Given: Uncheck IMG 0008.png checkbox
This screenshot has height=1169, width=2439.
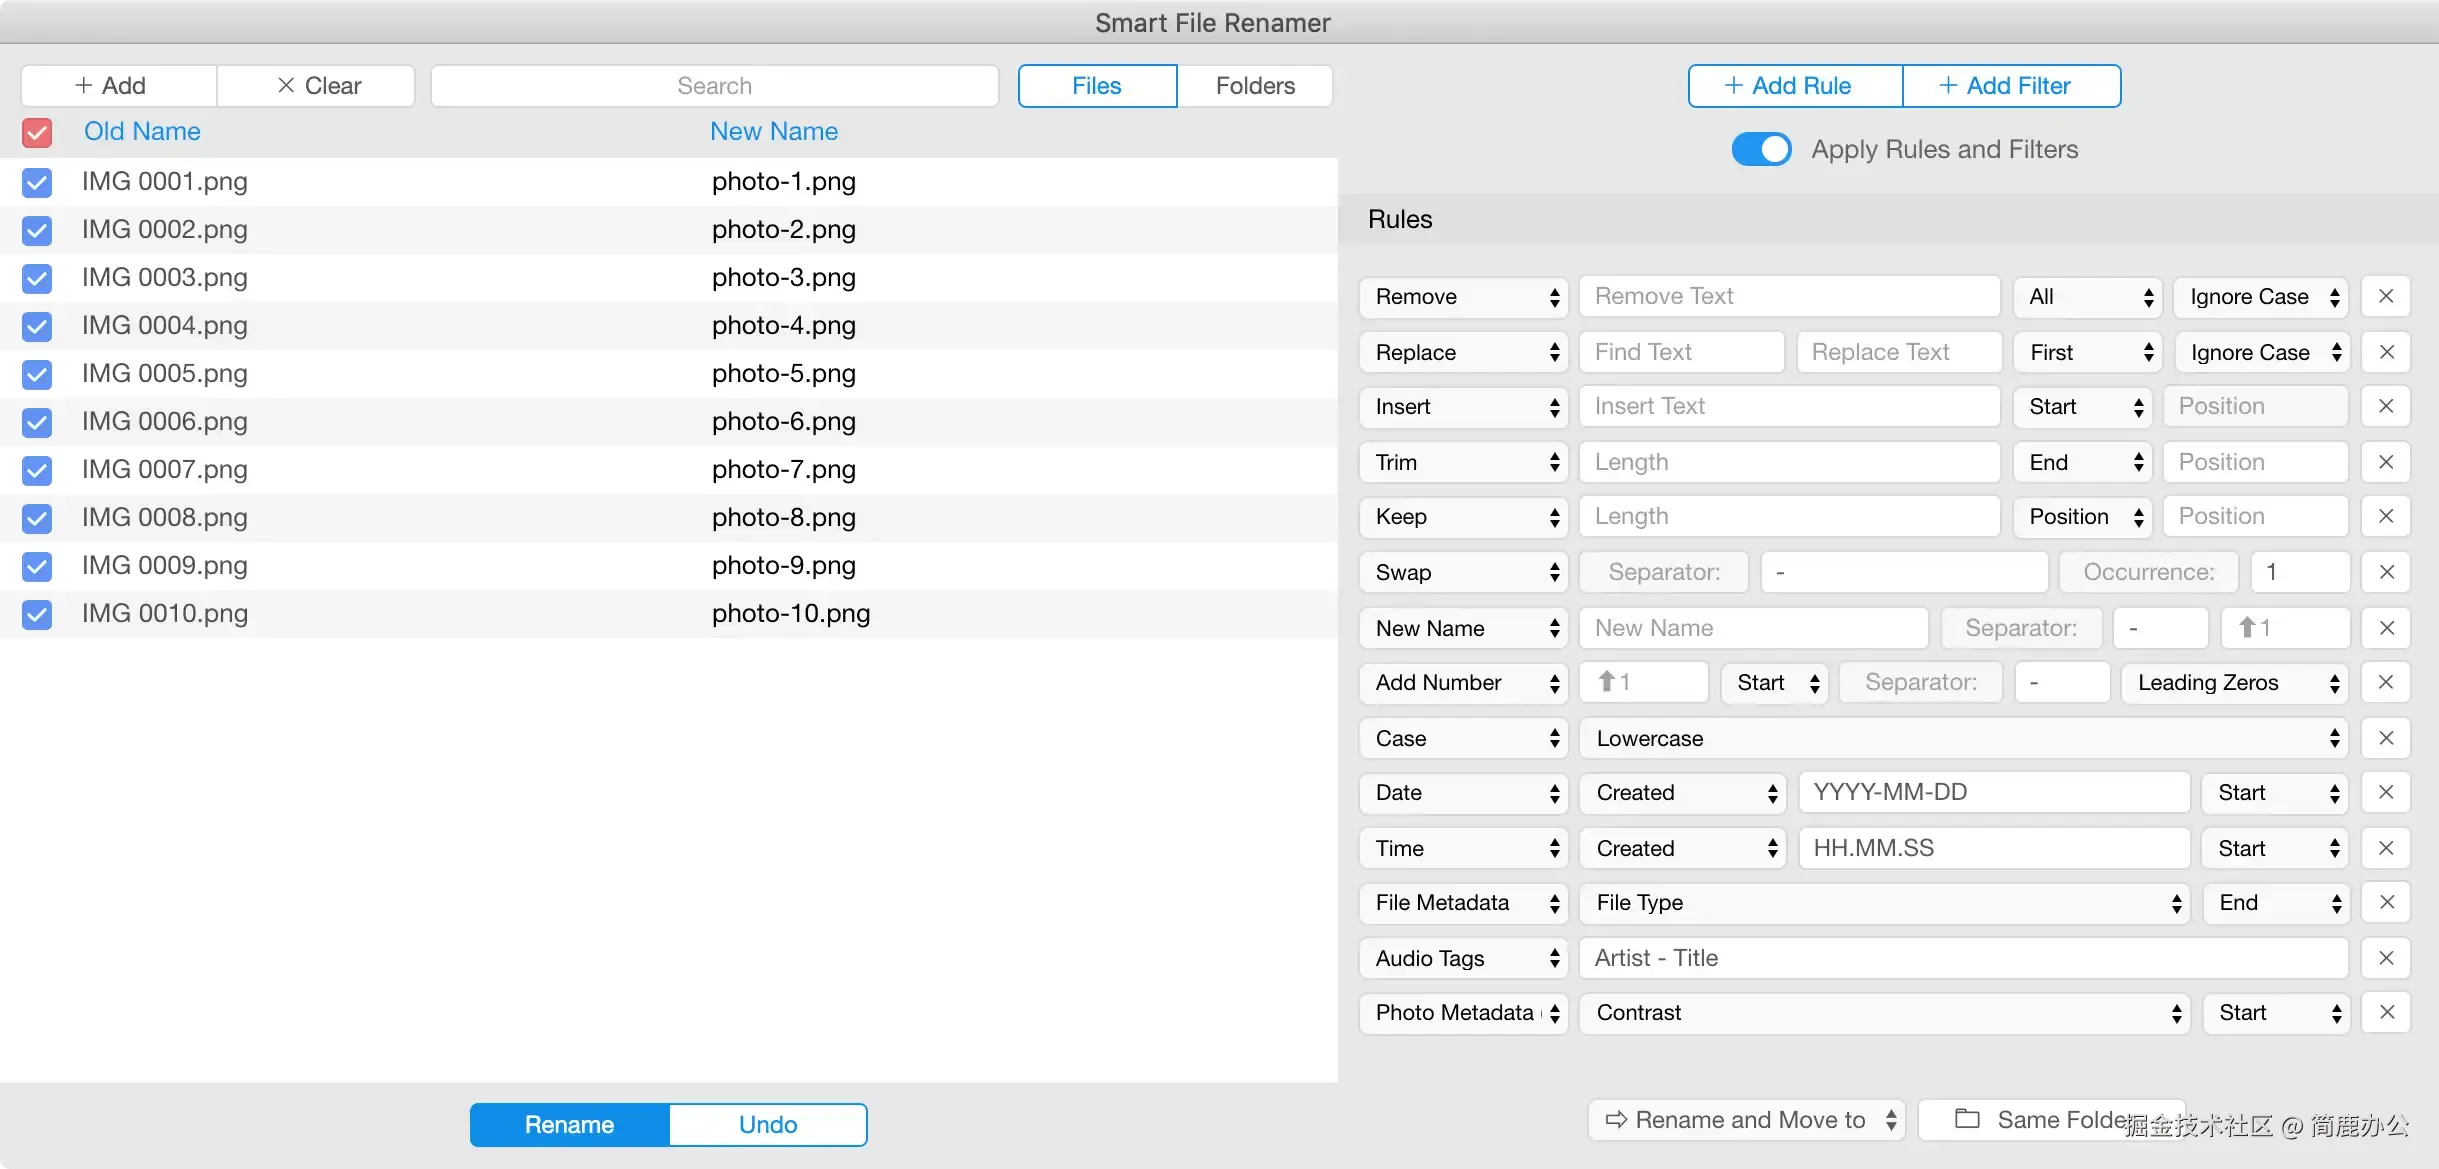Looking at the screenshot, I should 37,518.
